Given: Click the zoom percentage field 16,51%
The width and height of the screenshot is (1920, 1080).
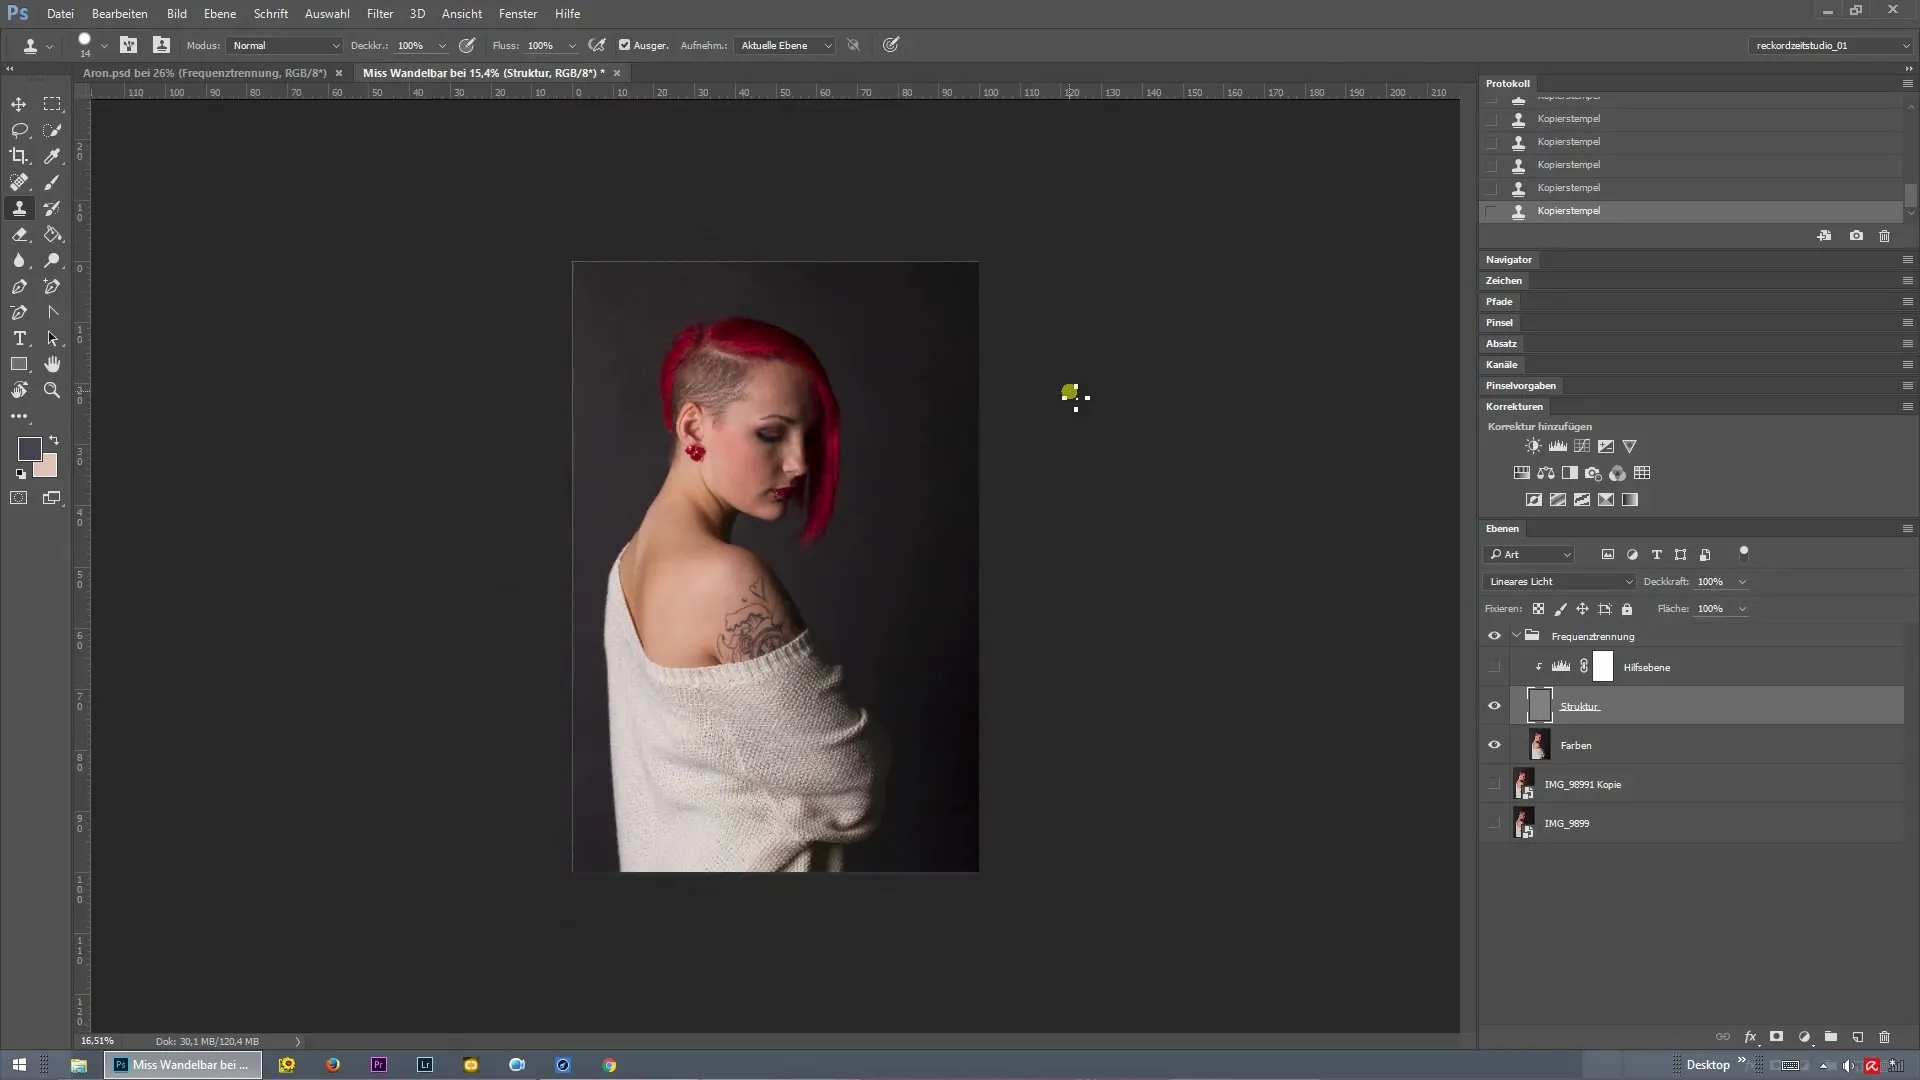Looking at the screenshot, I should (x=98, y=1041).
